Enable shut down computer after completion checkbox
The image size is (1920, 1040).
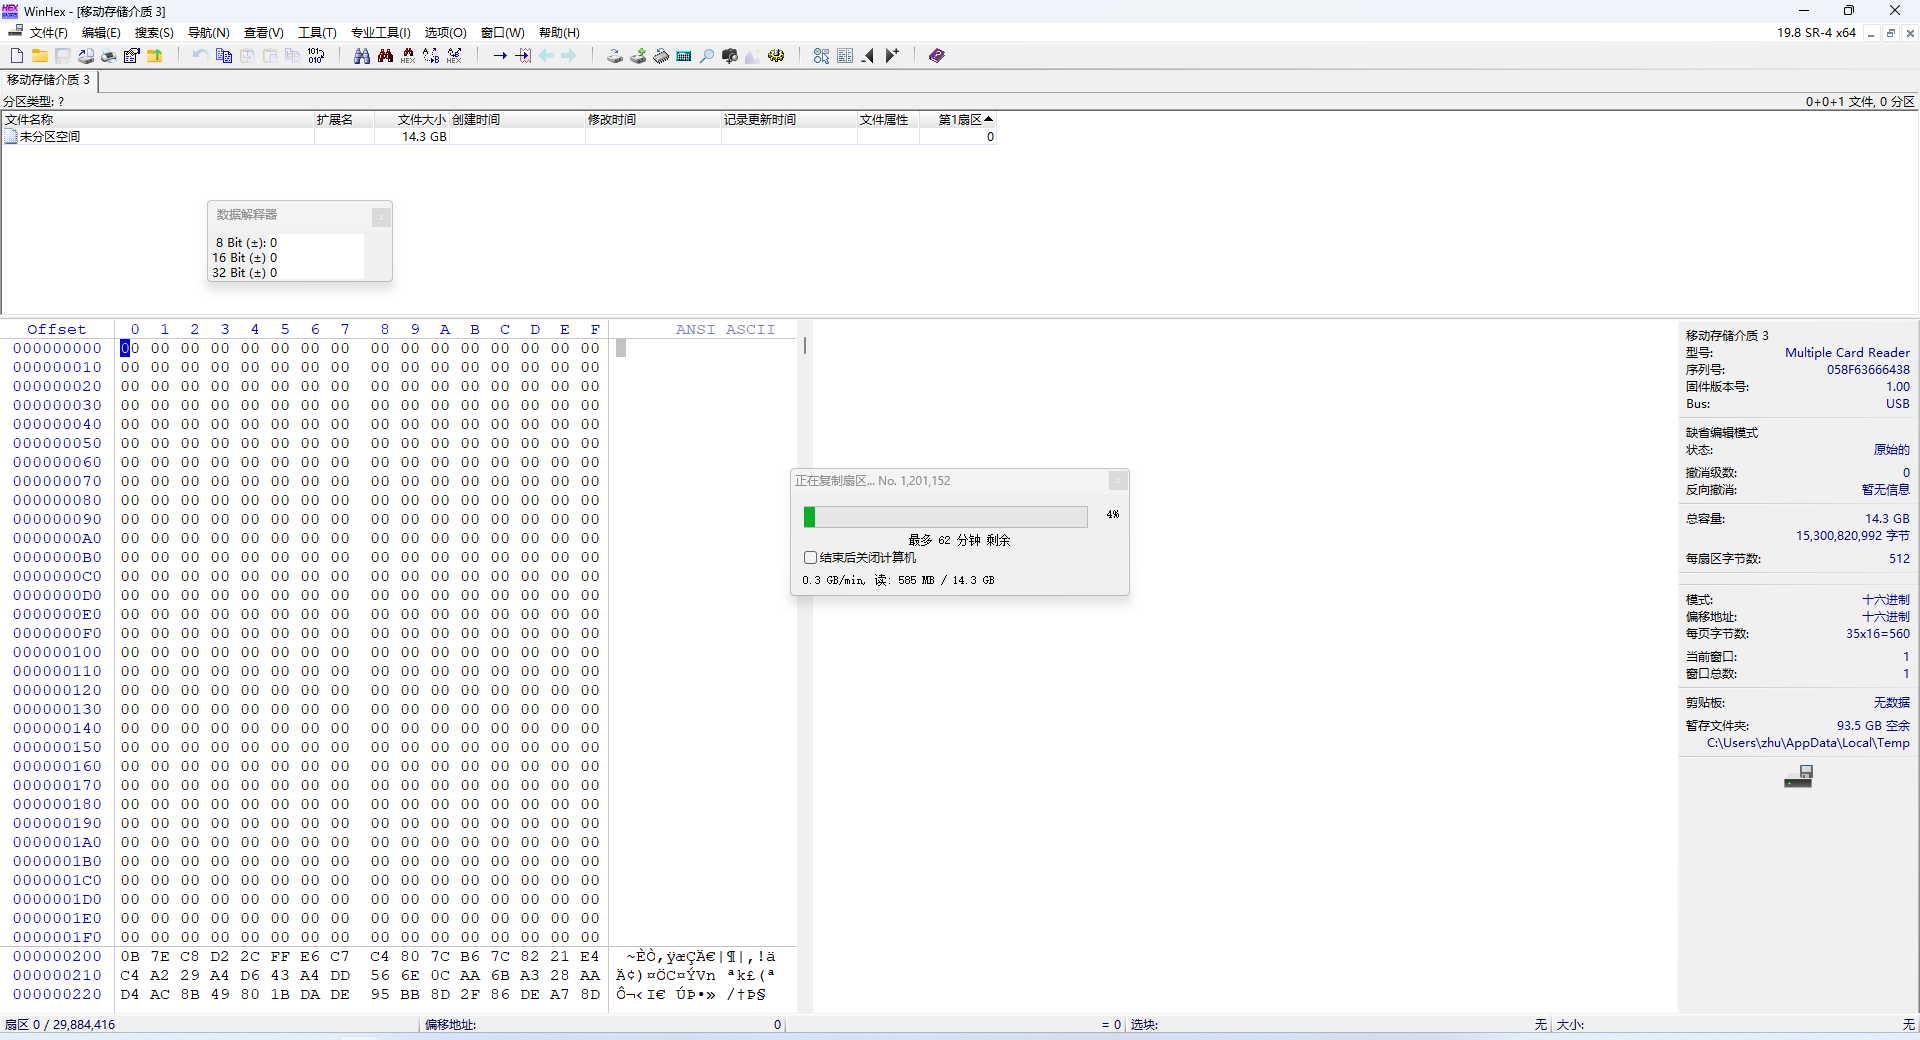coord(810,558)
